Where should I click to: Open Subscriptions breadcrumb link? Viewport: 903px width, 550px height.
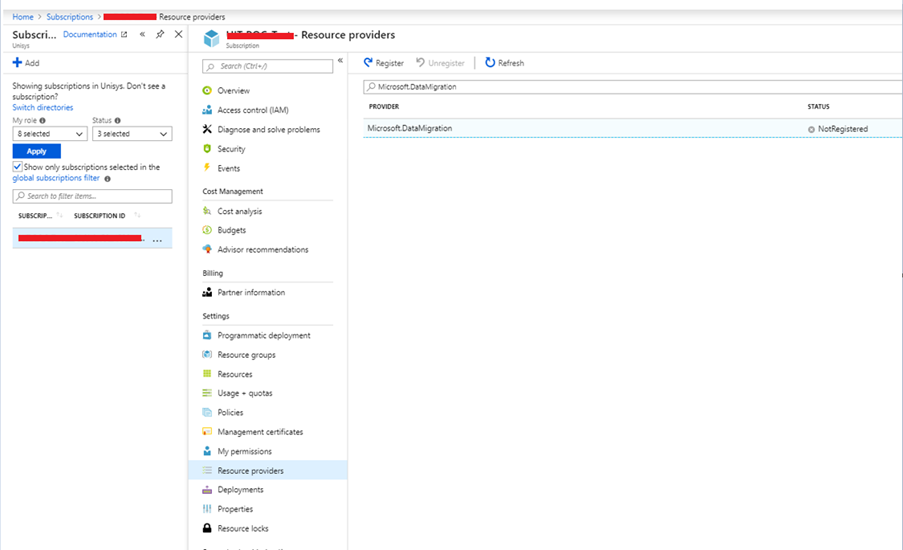[70, 17]
